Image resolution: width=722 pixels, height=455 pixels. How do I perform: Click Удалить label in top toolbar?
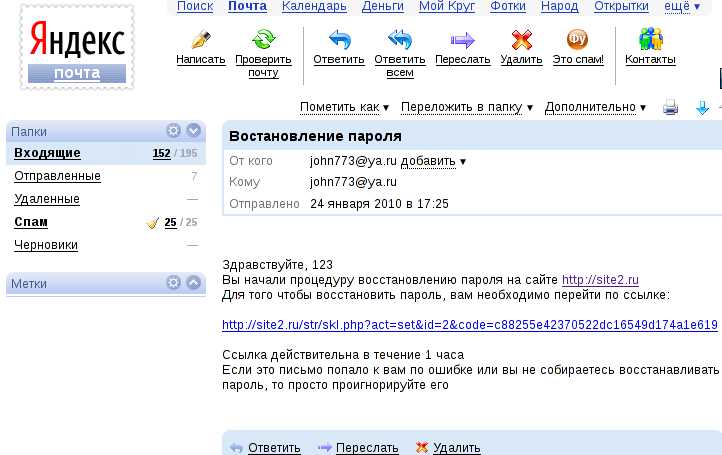(521, 60)
